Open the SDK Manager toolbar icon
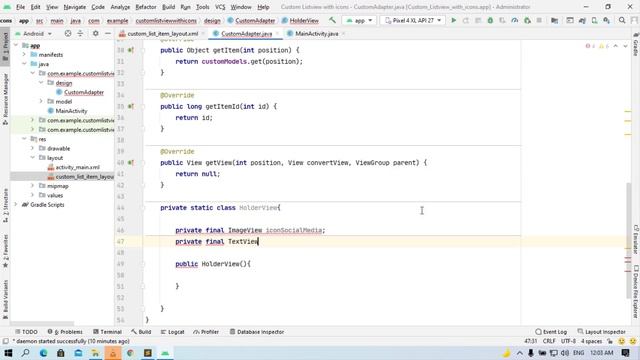Image resolution: width=640 pixels, height=360 pixels. pyautogui.click(x=607, y=20)
